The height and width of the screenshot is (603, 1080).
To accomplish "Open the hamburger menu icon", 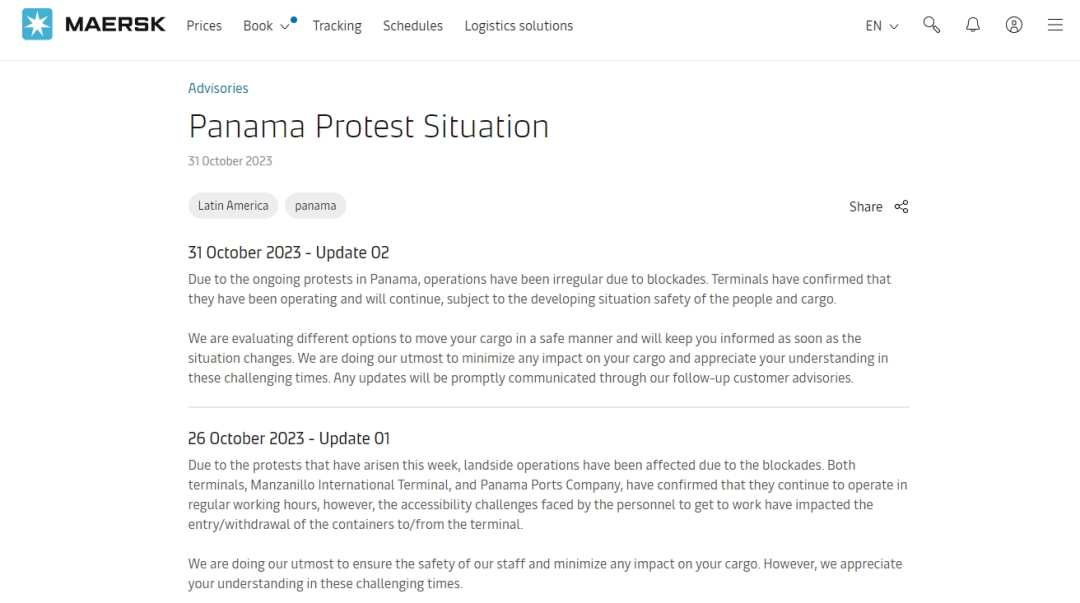I will (x=1055, y=25).
